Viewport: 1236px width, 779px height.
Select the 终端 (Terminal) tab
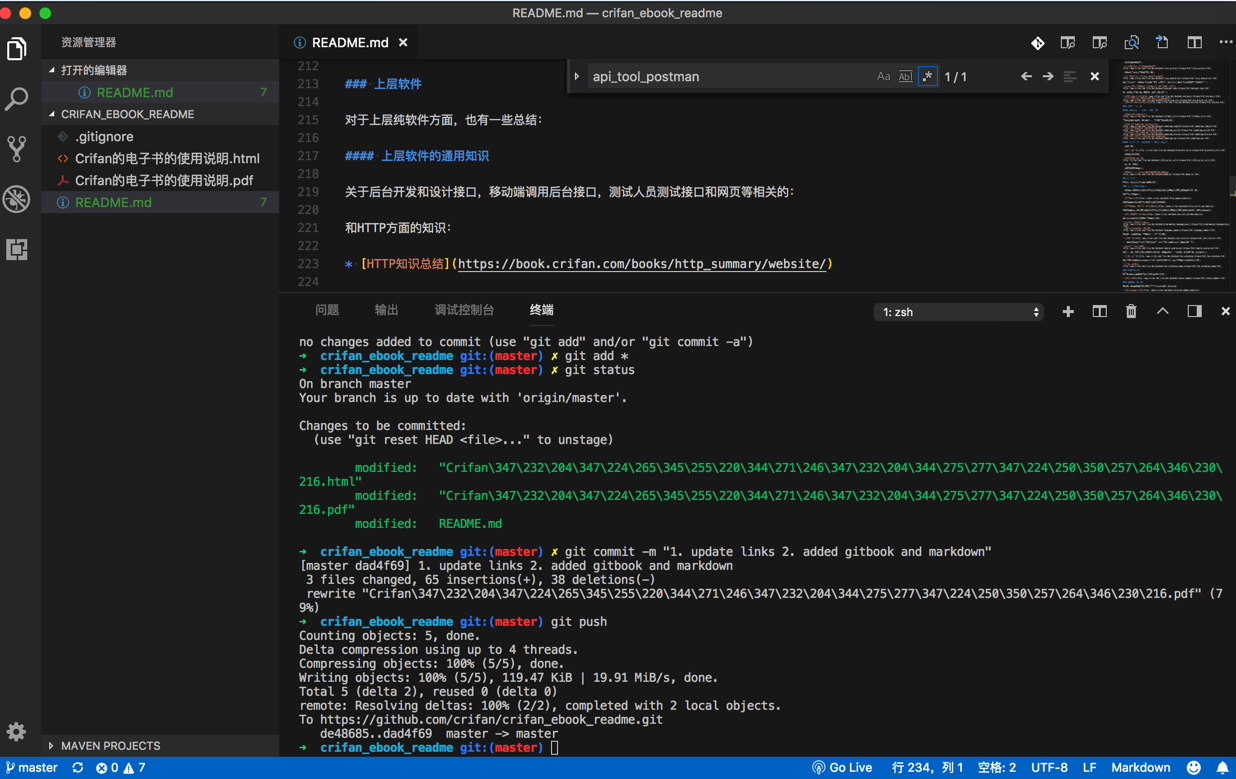(x=541, y=310)
